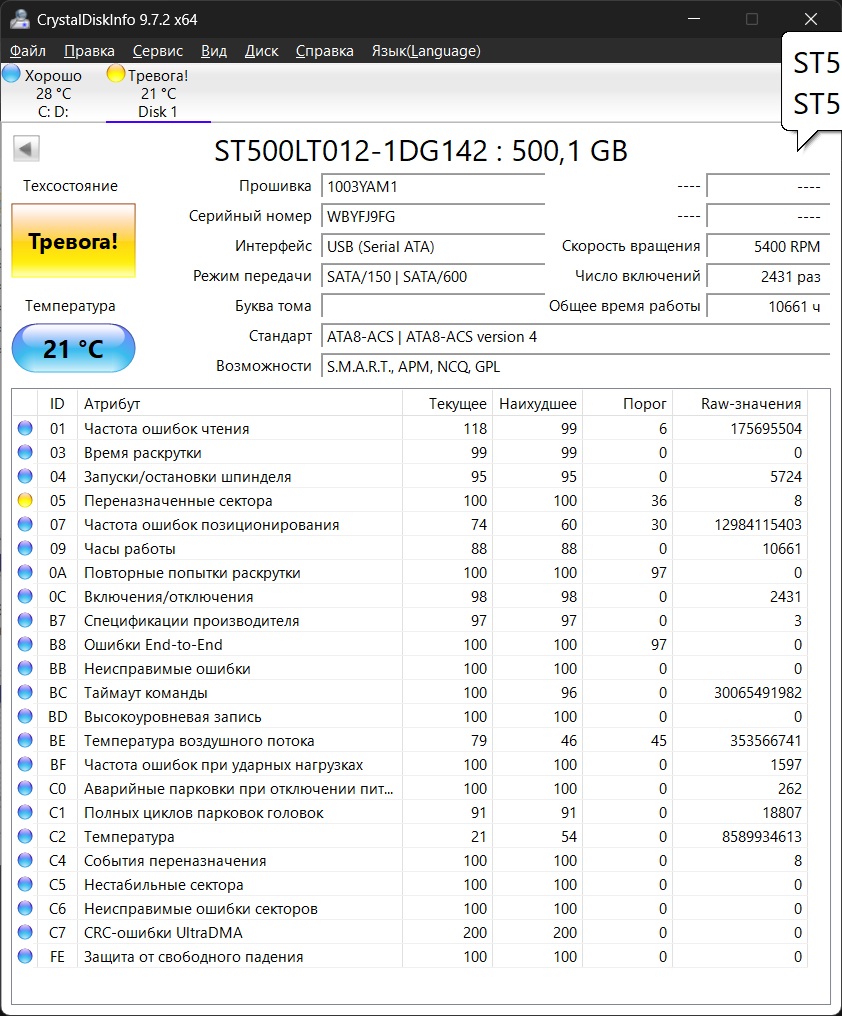
Task: Click the status icon for Повторные попытки раскрутки
Action: (x=25, y=572)
